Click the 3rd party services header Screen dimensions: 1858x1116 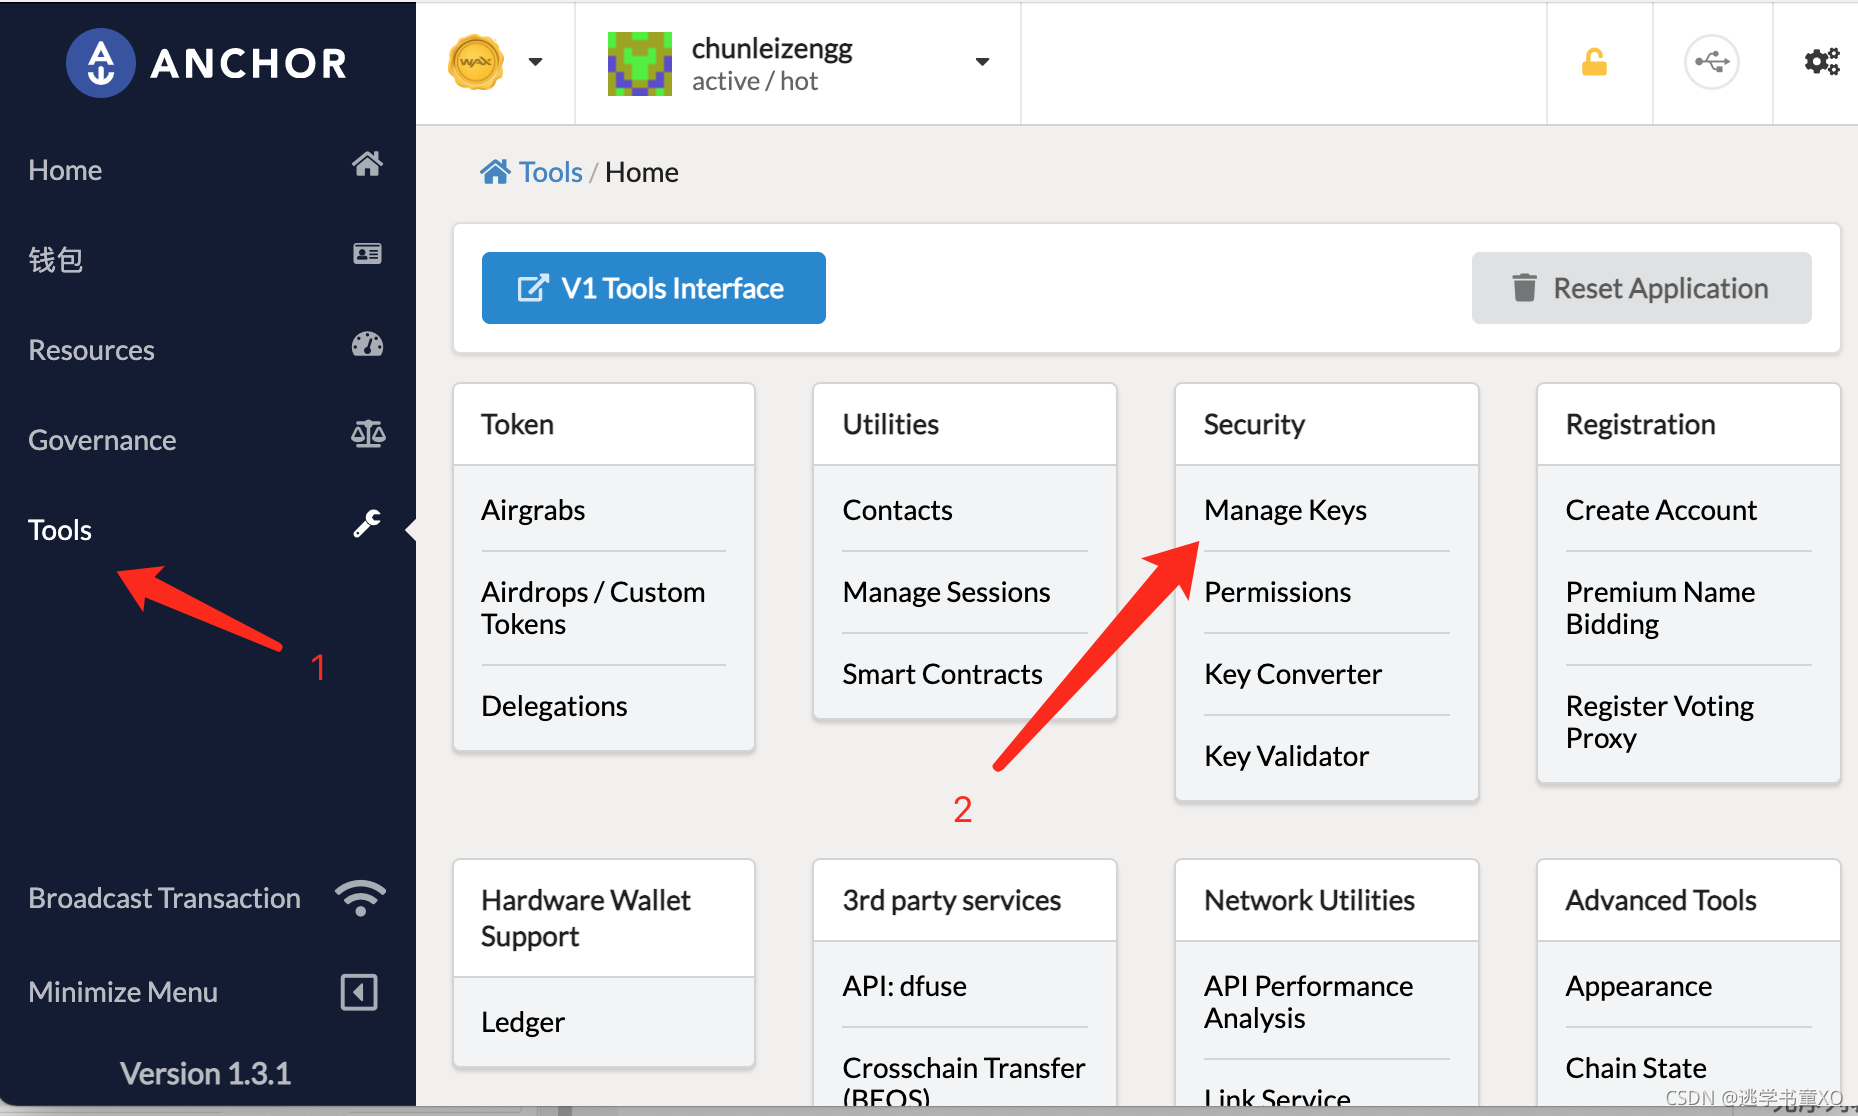point(965,900)
